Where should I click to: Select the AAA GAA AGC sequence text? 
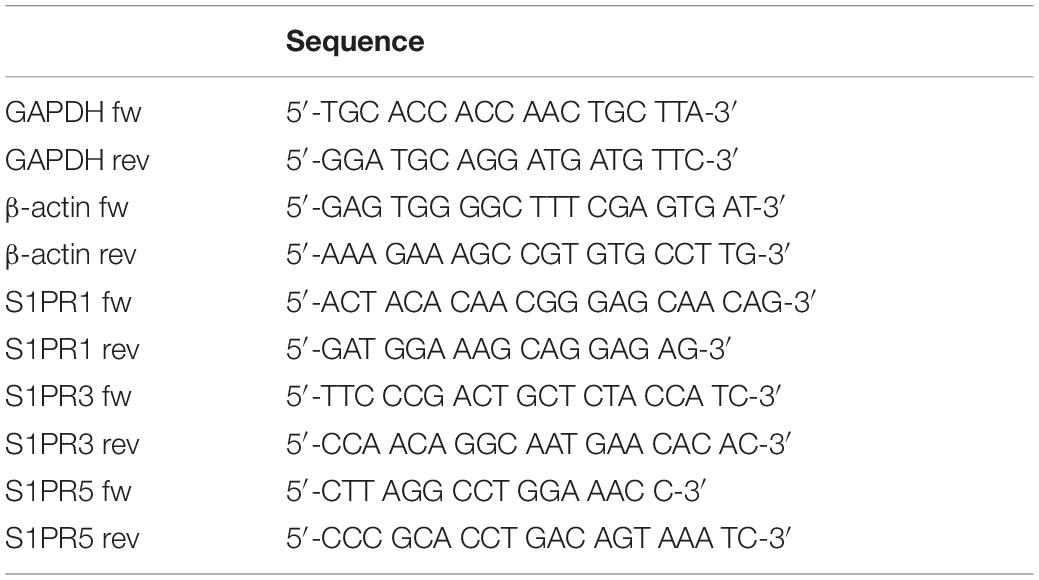click(x=538, y=255)
